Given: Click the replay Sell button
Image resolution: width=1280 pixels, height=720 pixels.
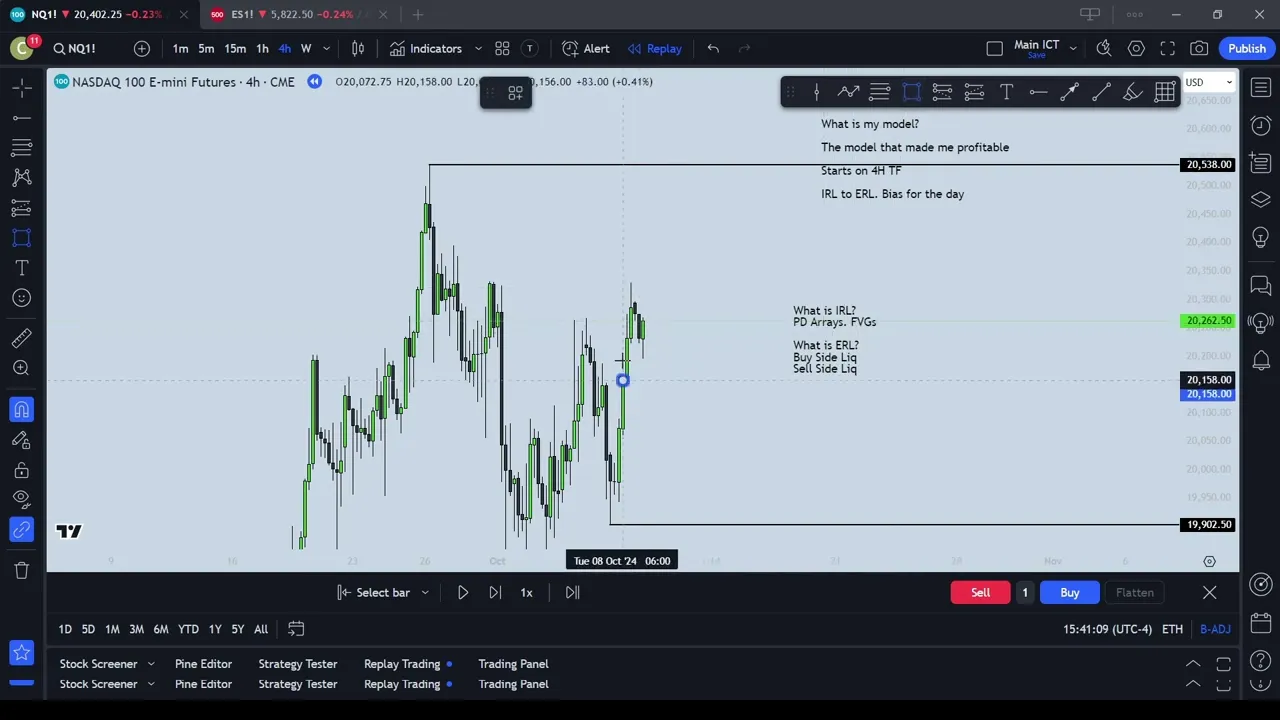Looking at the screenshot, I should 980,592.
